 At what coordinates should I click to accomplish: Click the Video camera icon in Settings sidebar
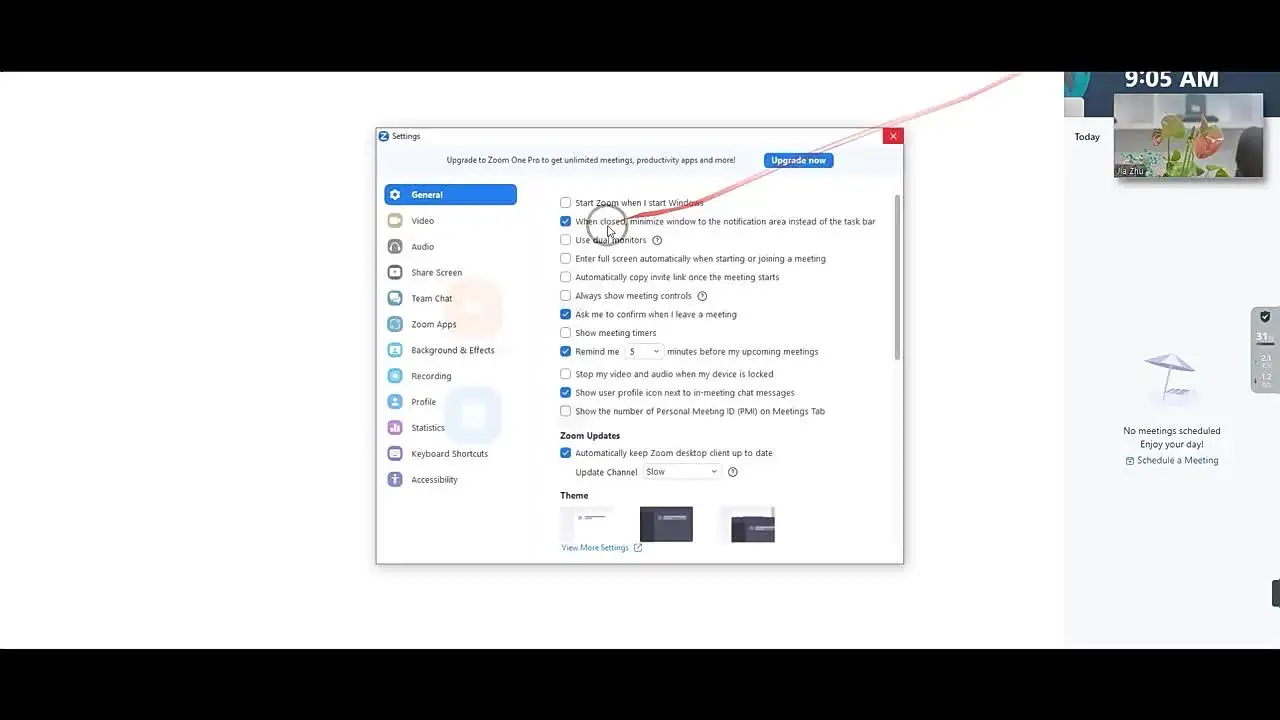coord(395,221)
